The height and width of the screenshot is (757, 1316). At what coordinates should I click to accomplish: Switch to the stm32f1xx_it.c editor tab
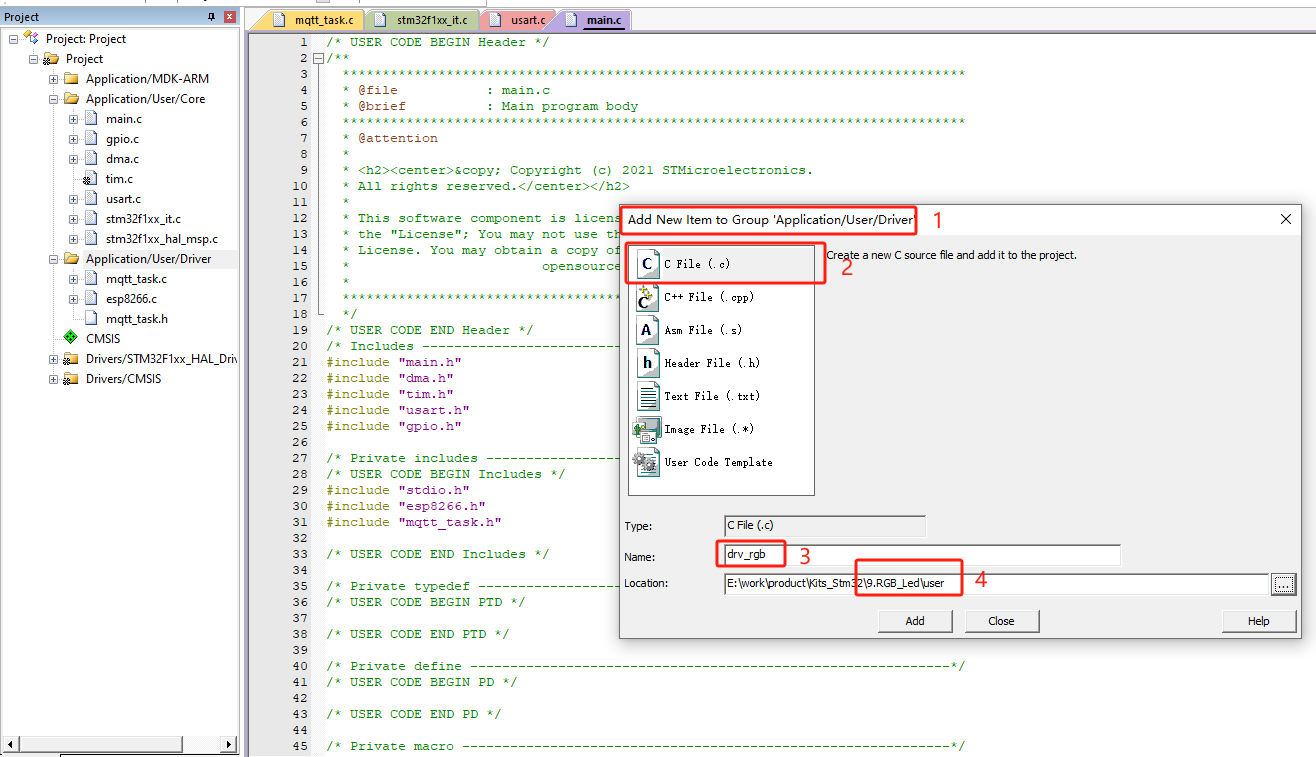422,20
